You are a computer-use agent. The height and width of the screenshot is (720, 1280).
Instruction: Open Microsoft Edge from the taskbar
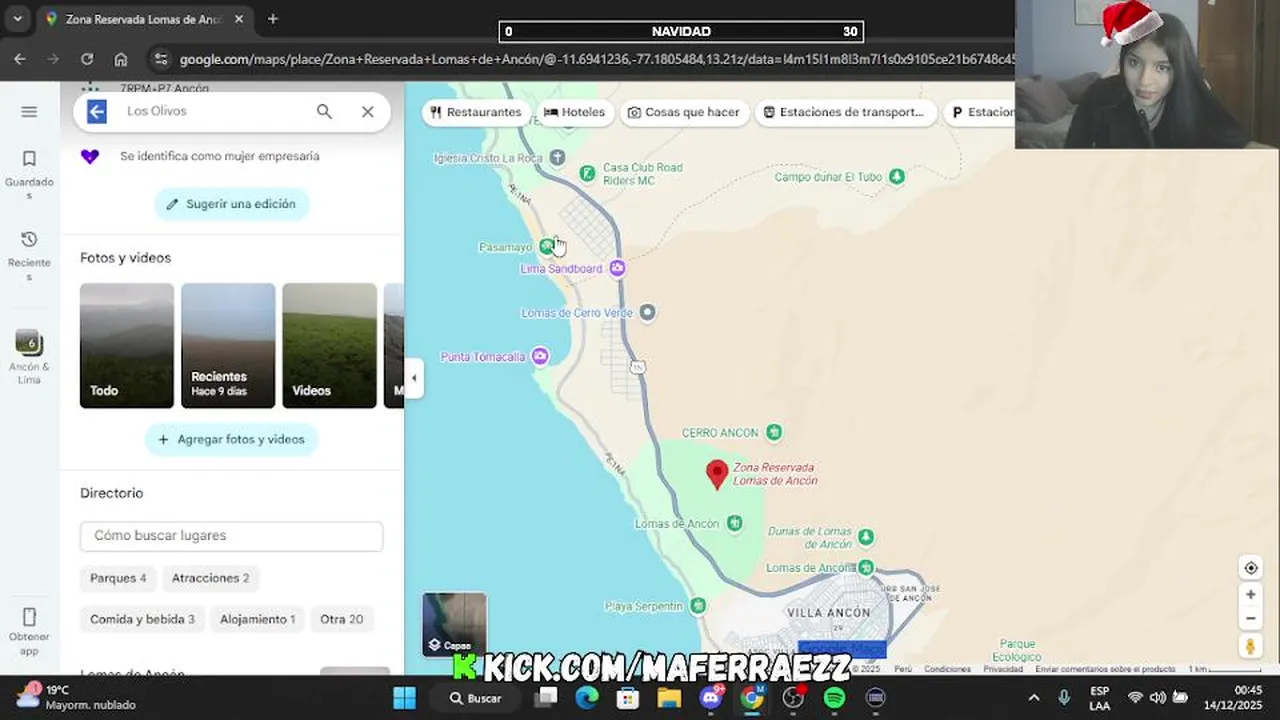pos(587,698)
